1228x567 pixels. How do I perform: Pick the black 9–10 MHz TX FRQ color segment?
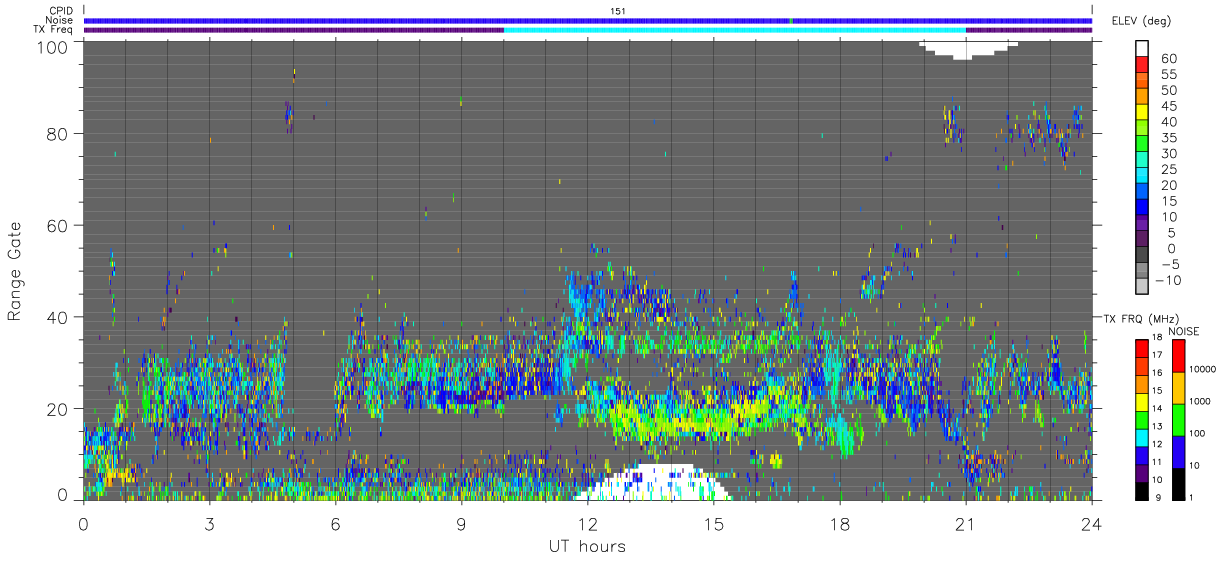pyautogui.click(x=1142, y=491)
